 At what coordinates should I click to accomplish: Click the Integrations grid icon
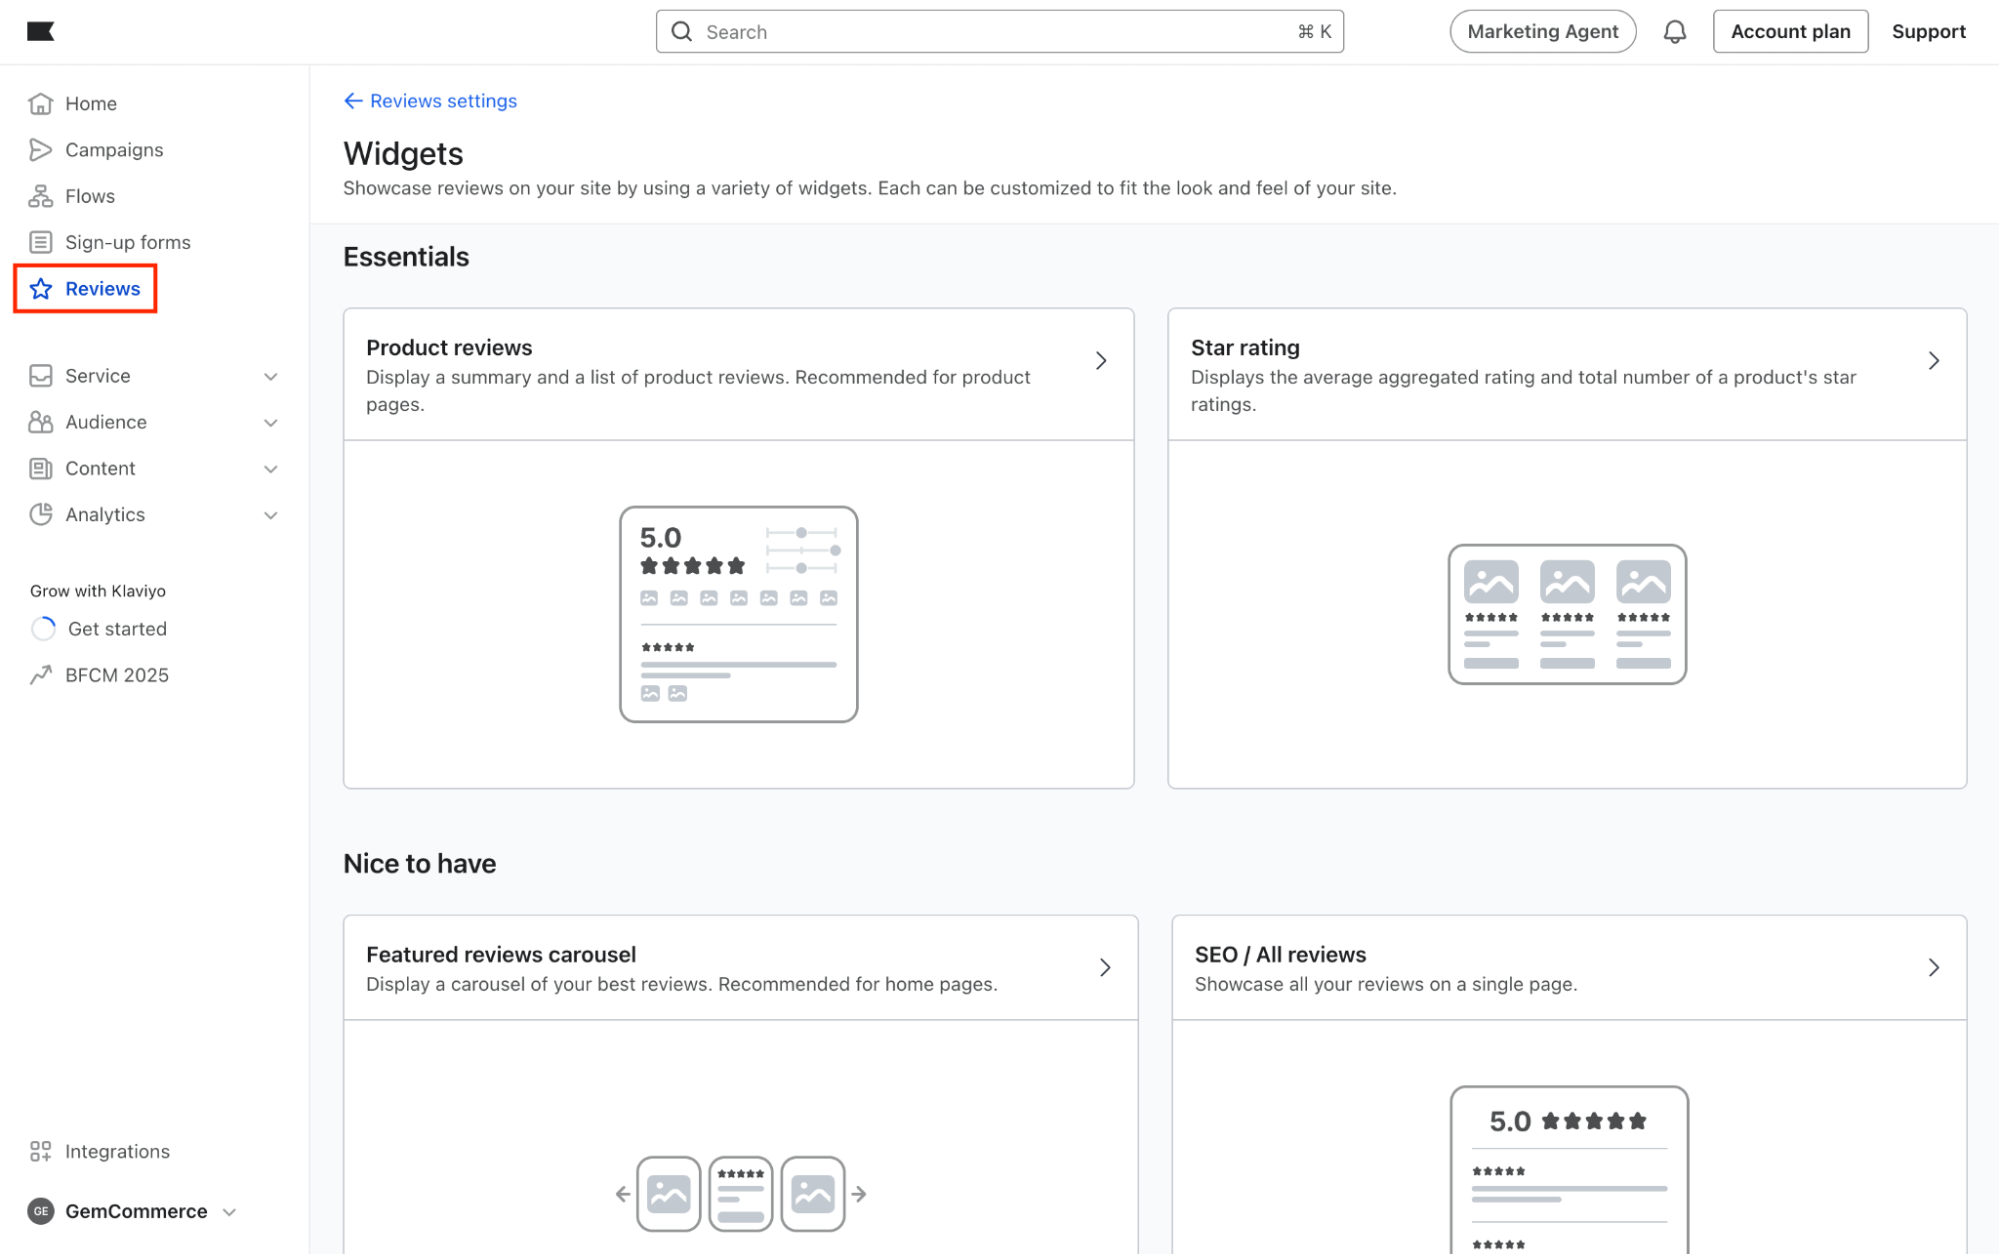[40, 1151]
